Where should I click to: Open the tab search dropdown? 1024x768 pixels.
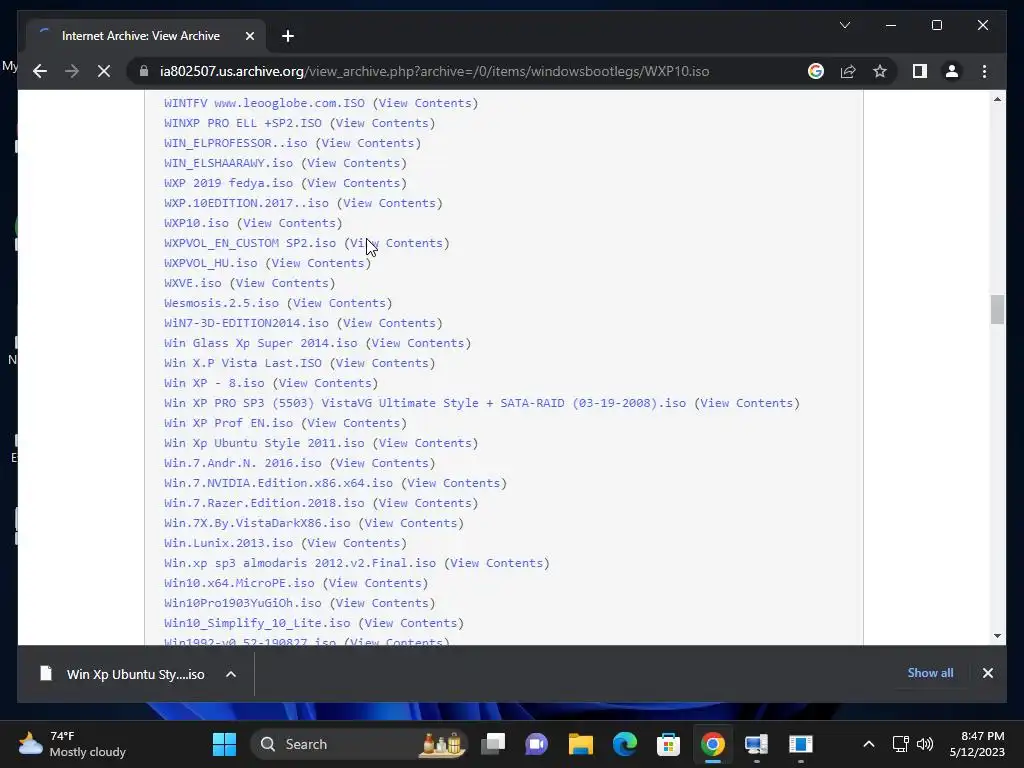click(844, 25)
